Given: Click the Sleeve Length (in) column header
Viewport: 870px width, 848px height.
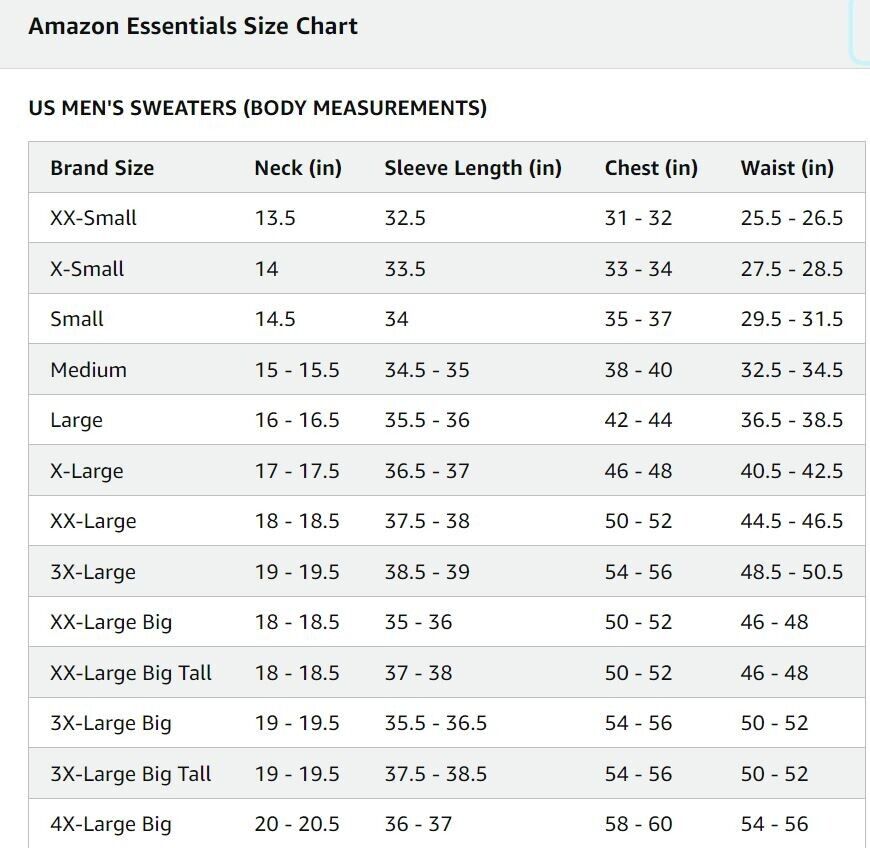Looking at the screenshot, I should 473,168.
